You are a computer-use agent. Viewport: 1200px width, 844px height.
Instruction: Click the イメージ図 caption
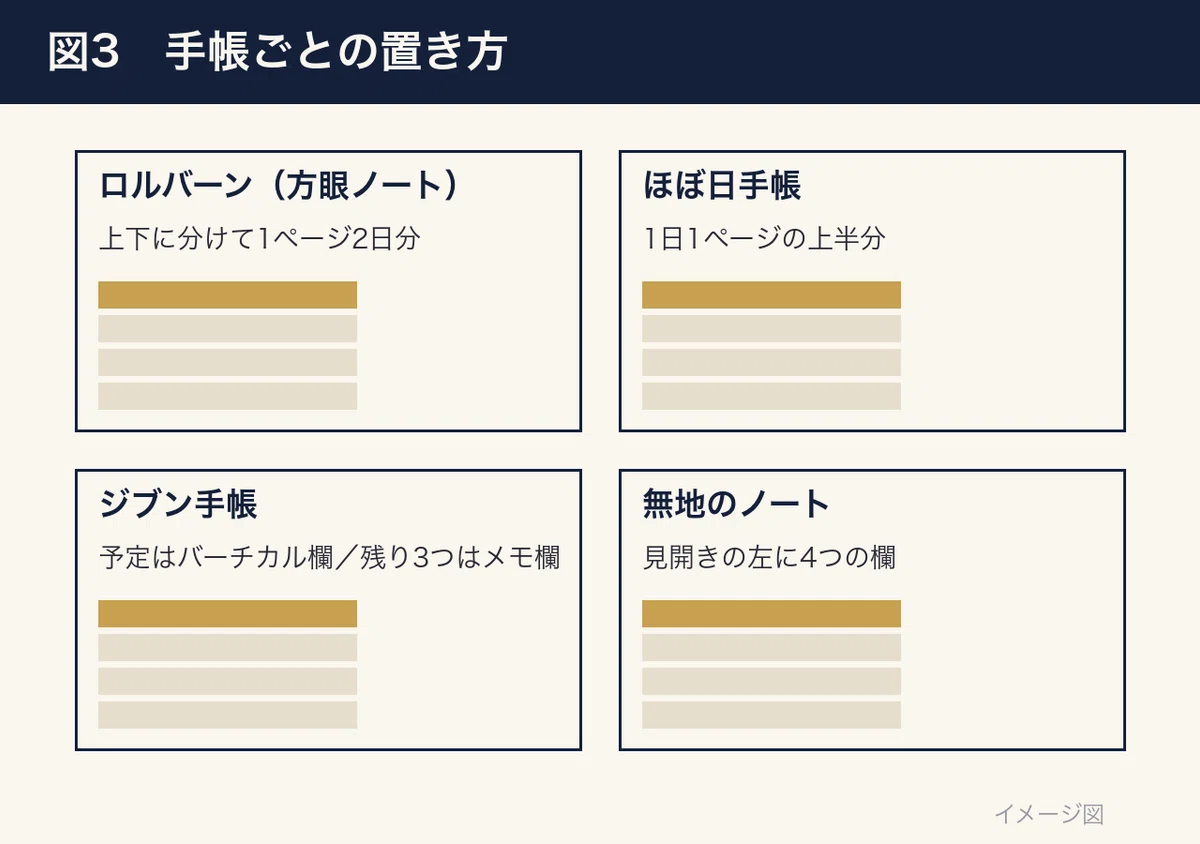click(1049, 814)
